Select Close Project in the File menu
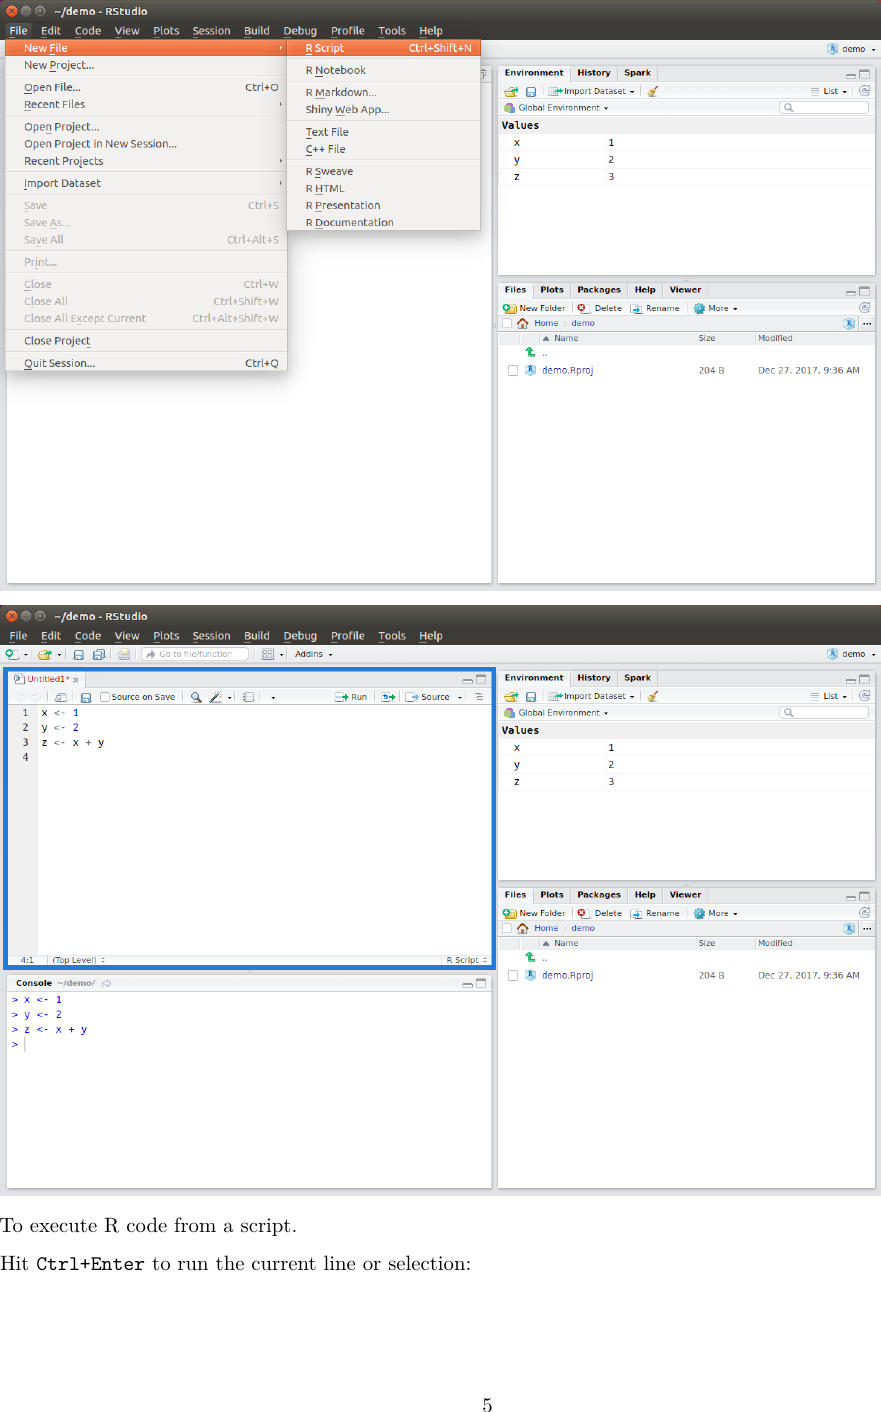881x1412 pixels. coord(146,341)
